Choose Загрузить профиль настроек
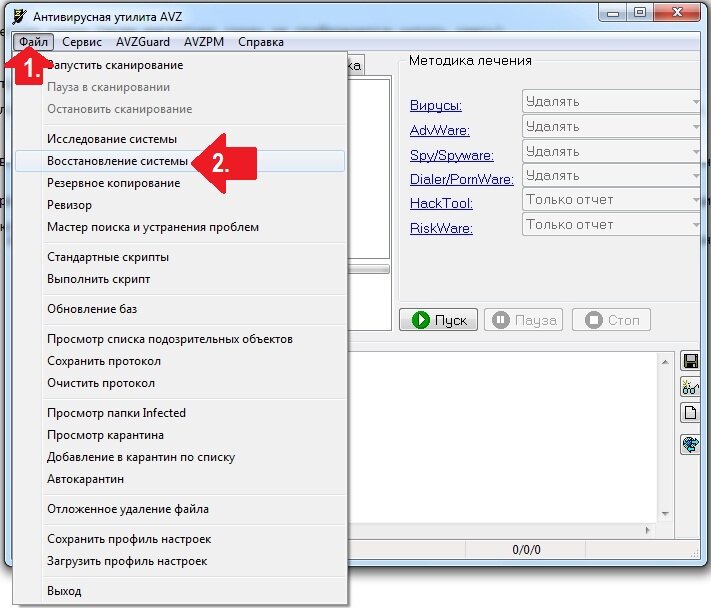 pyautogui.click(x=180, y=561)
